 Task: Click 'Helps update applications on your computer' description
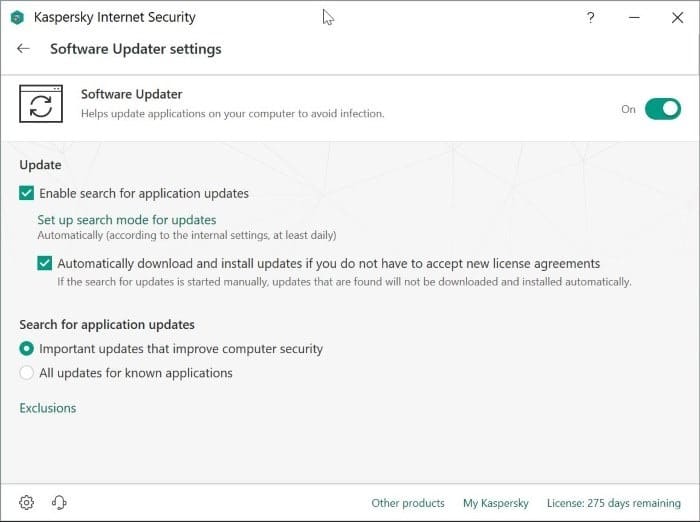(x=233, y=113)
